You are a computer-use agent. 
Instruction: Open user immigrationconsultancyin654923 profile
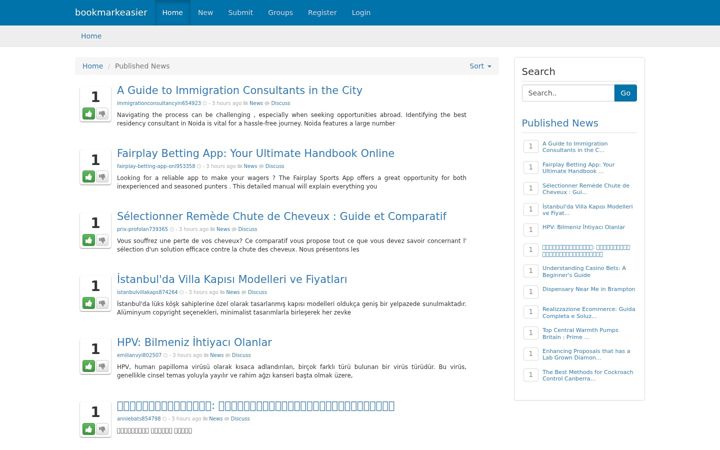click(x=159, y=103)
